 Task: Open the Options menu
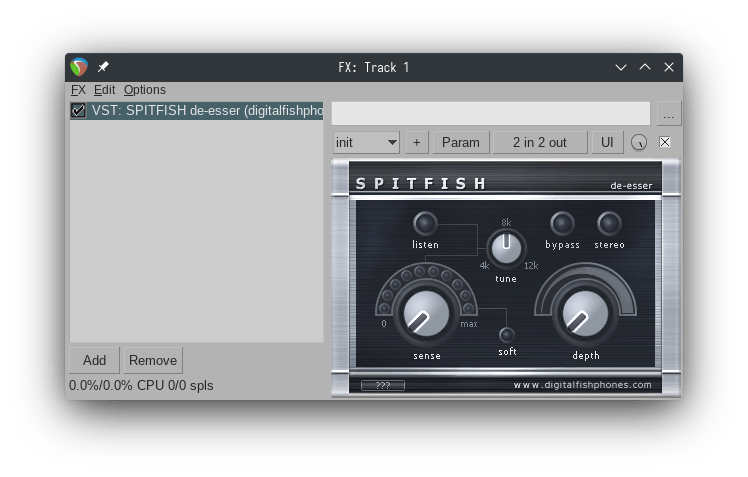[x=145, y=90]
